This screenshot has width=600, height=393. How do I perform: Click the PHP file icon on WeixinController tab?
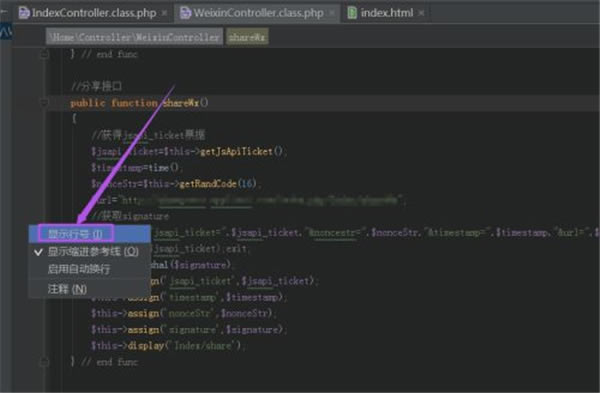click(186, 13)
